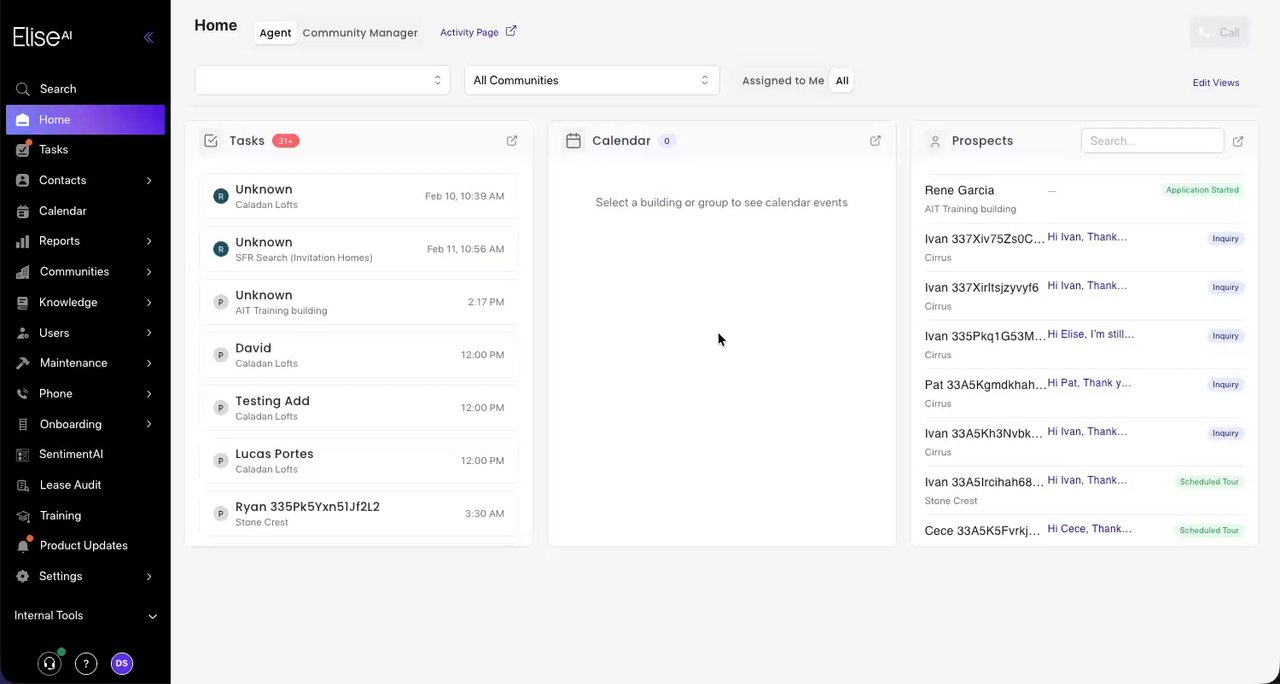Expand the Reports submenu
The height and width of the screenshot is (684, 1280).
click(149, 241)
